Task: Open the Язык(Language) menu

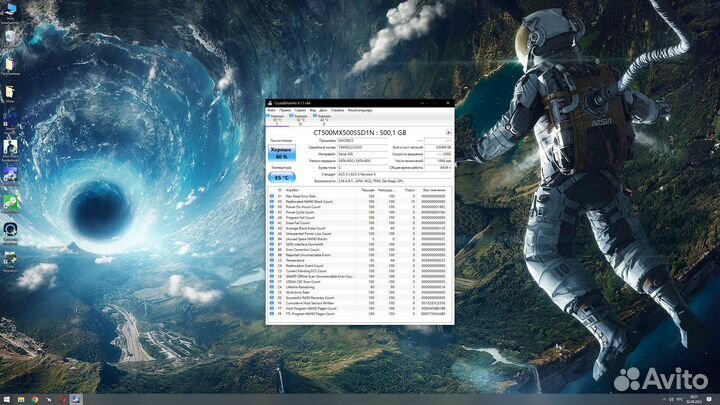Action: [360, 110]
